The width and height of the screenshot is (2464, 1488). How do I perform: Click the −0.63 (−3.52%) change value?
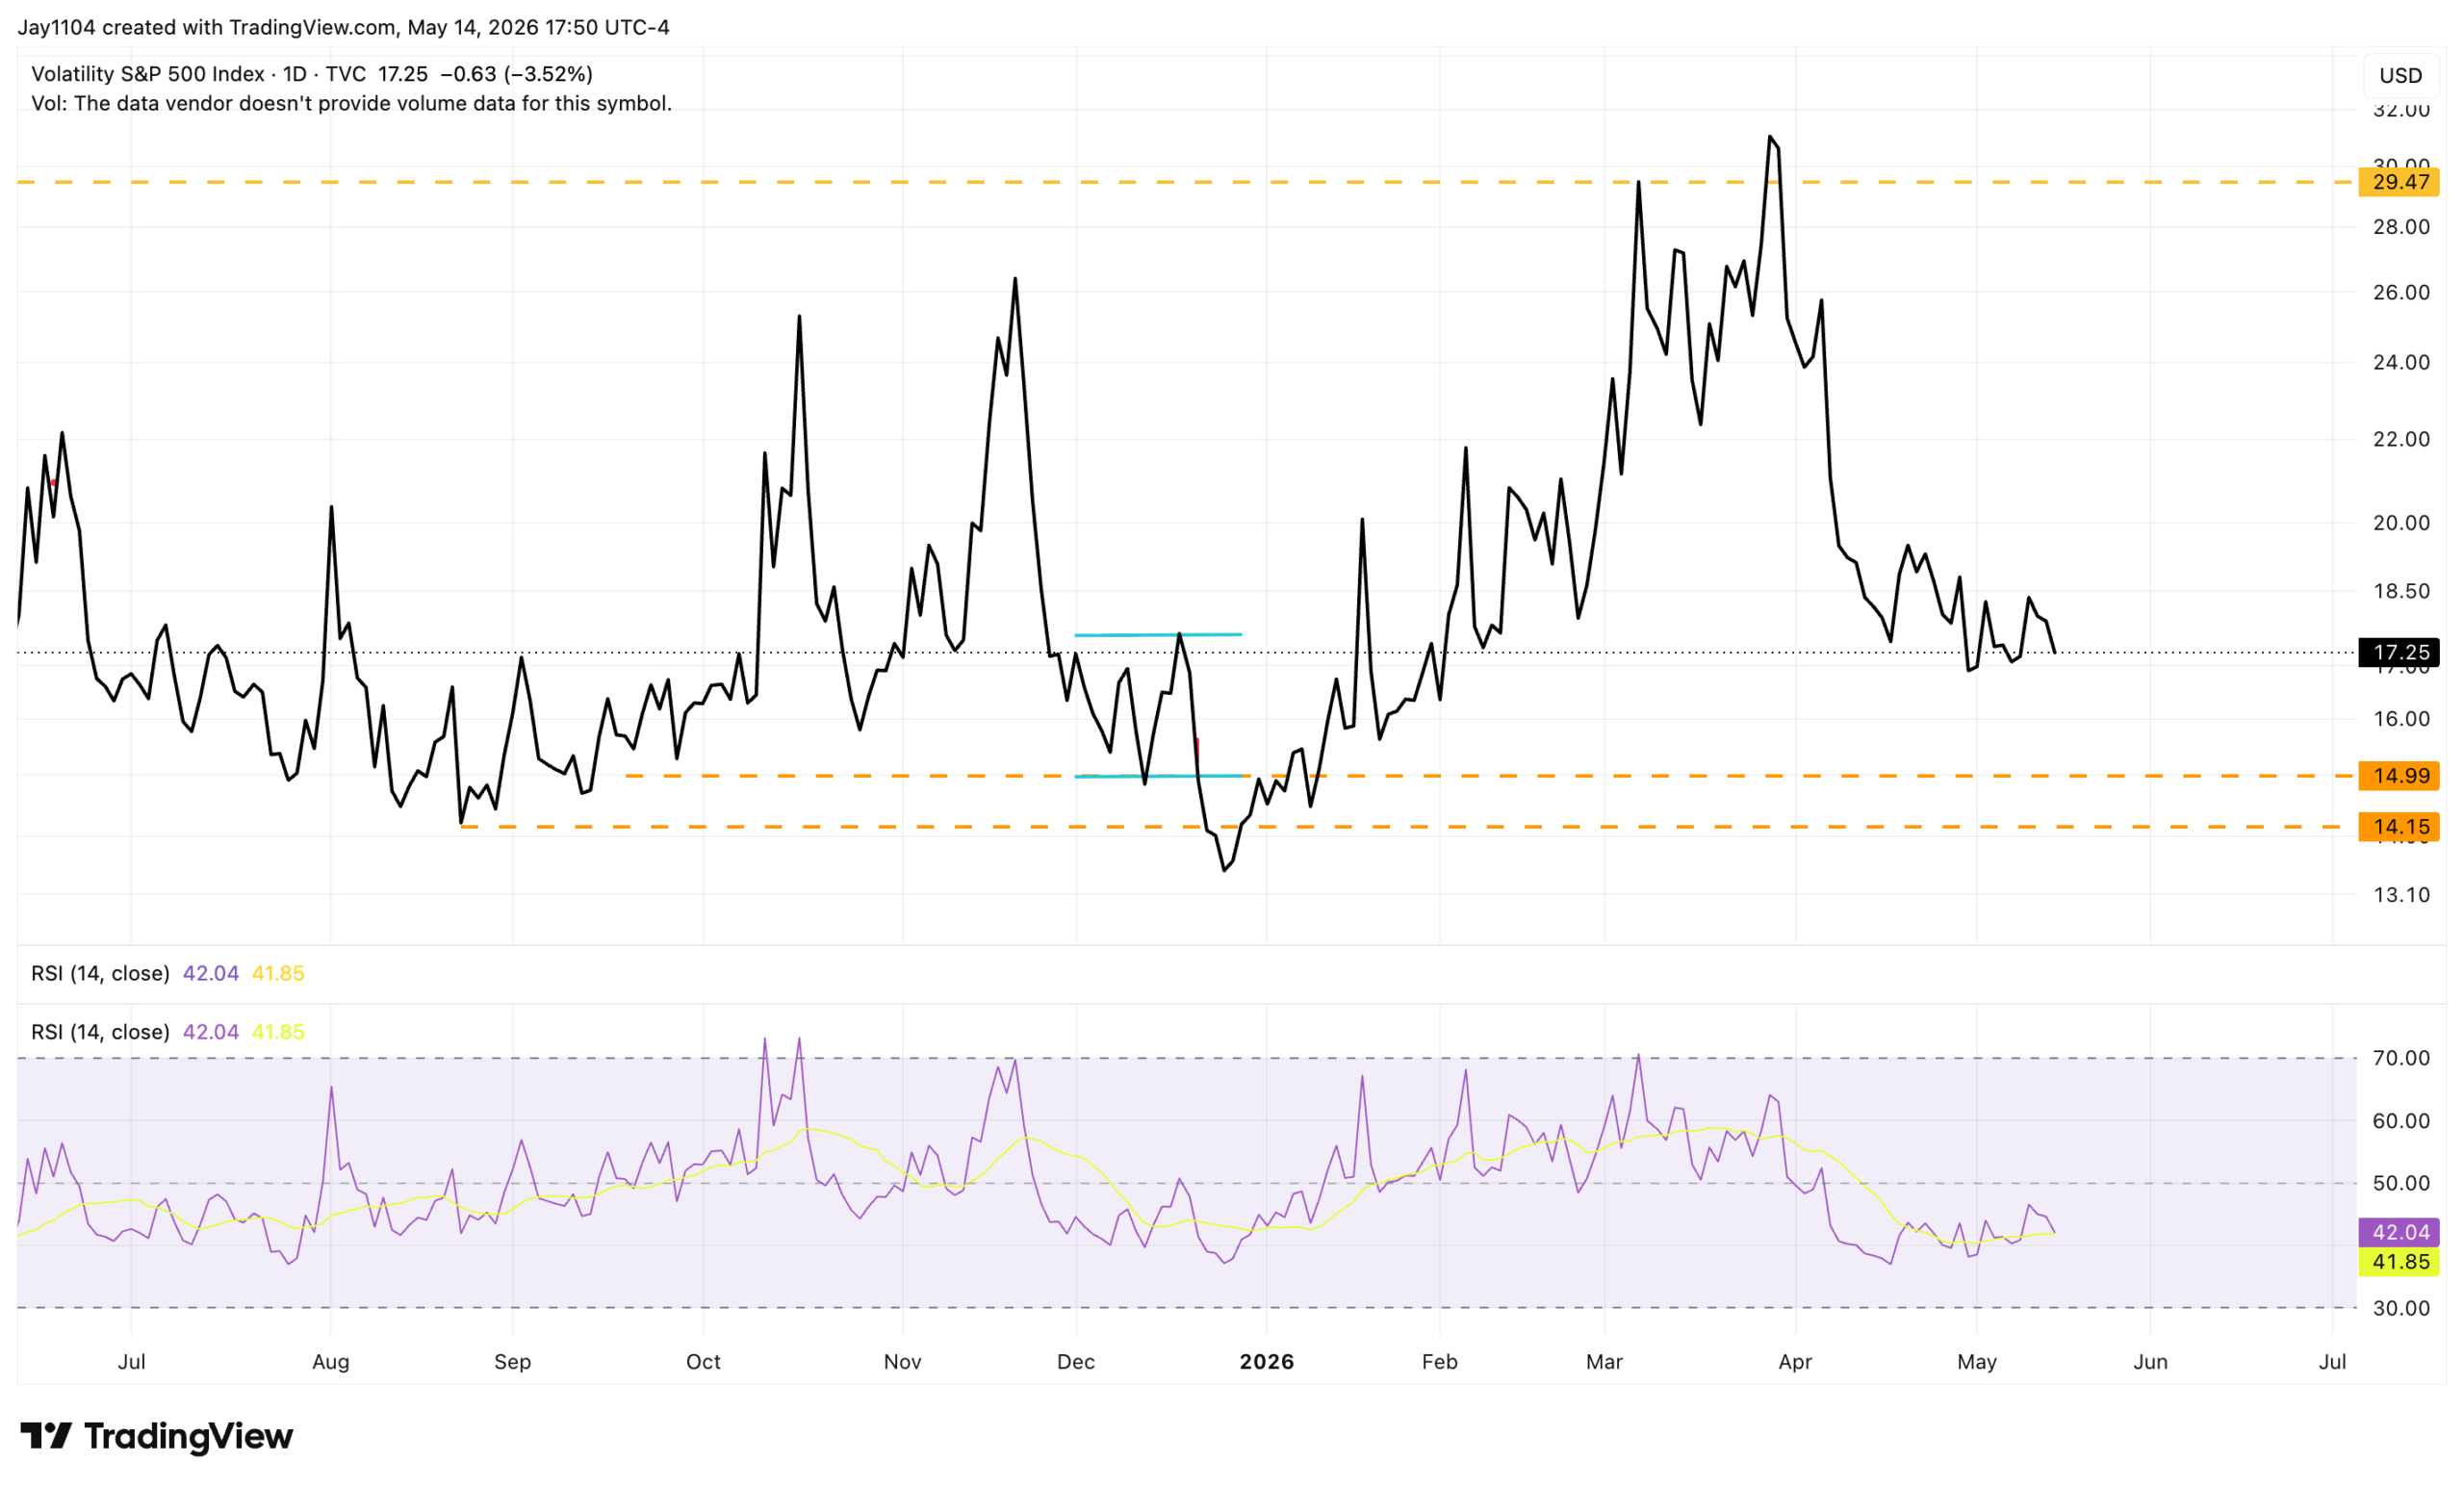pos(516,74)
